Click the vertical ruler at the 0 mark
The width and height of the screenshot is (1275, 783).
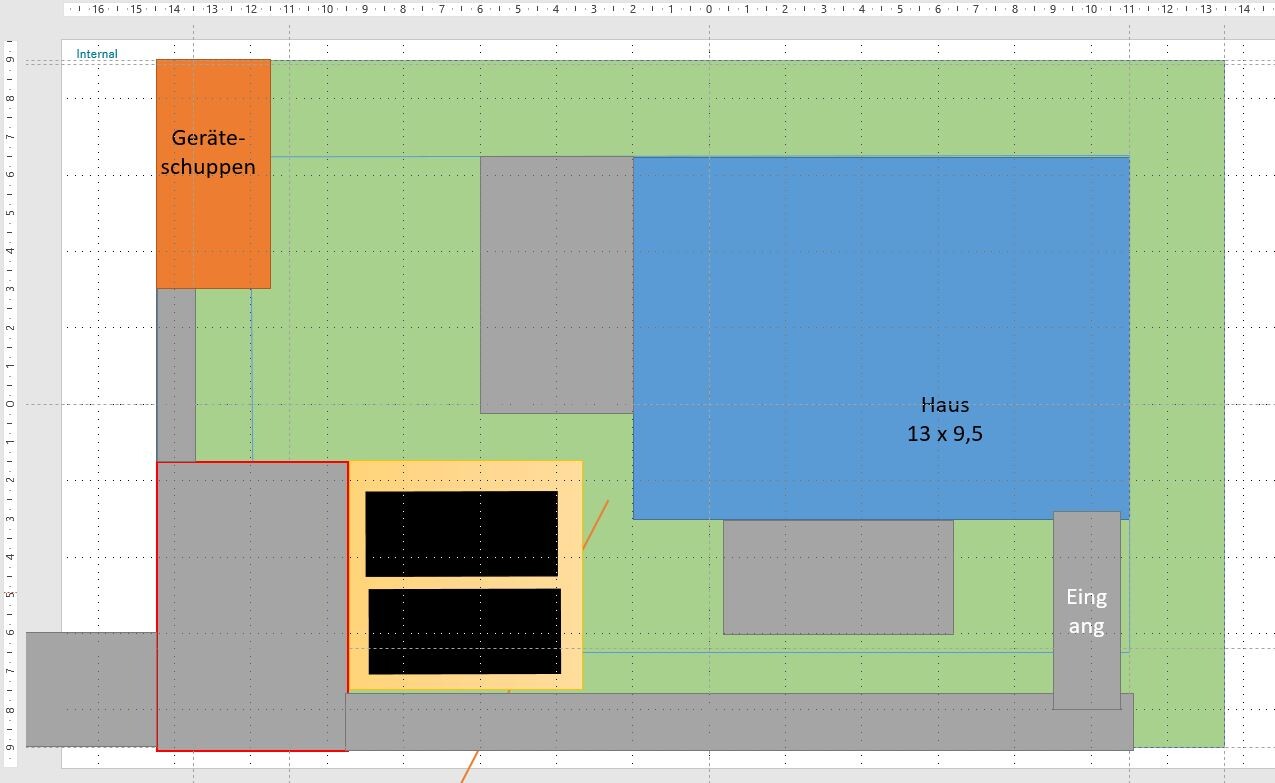click(x=9, y=404)
